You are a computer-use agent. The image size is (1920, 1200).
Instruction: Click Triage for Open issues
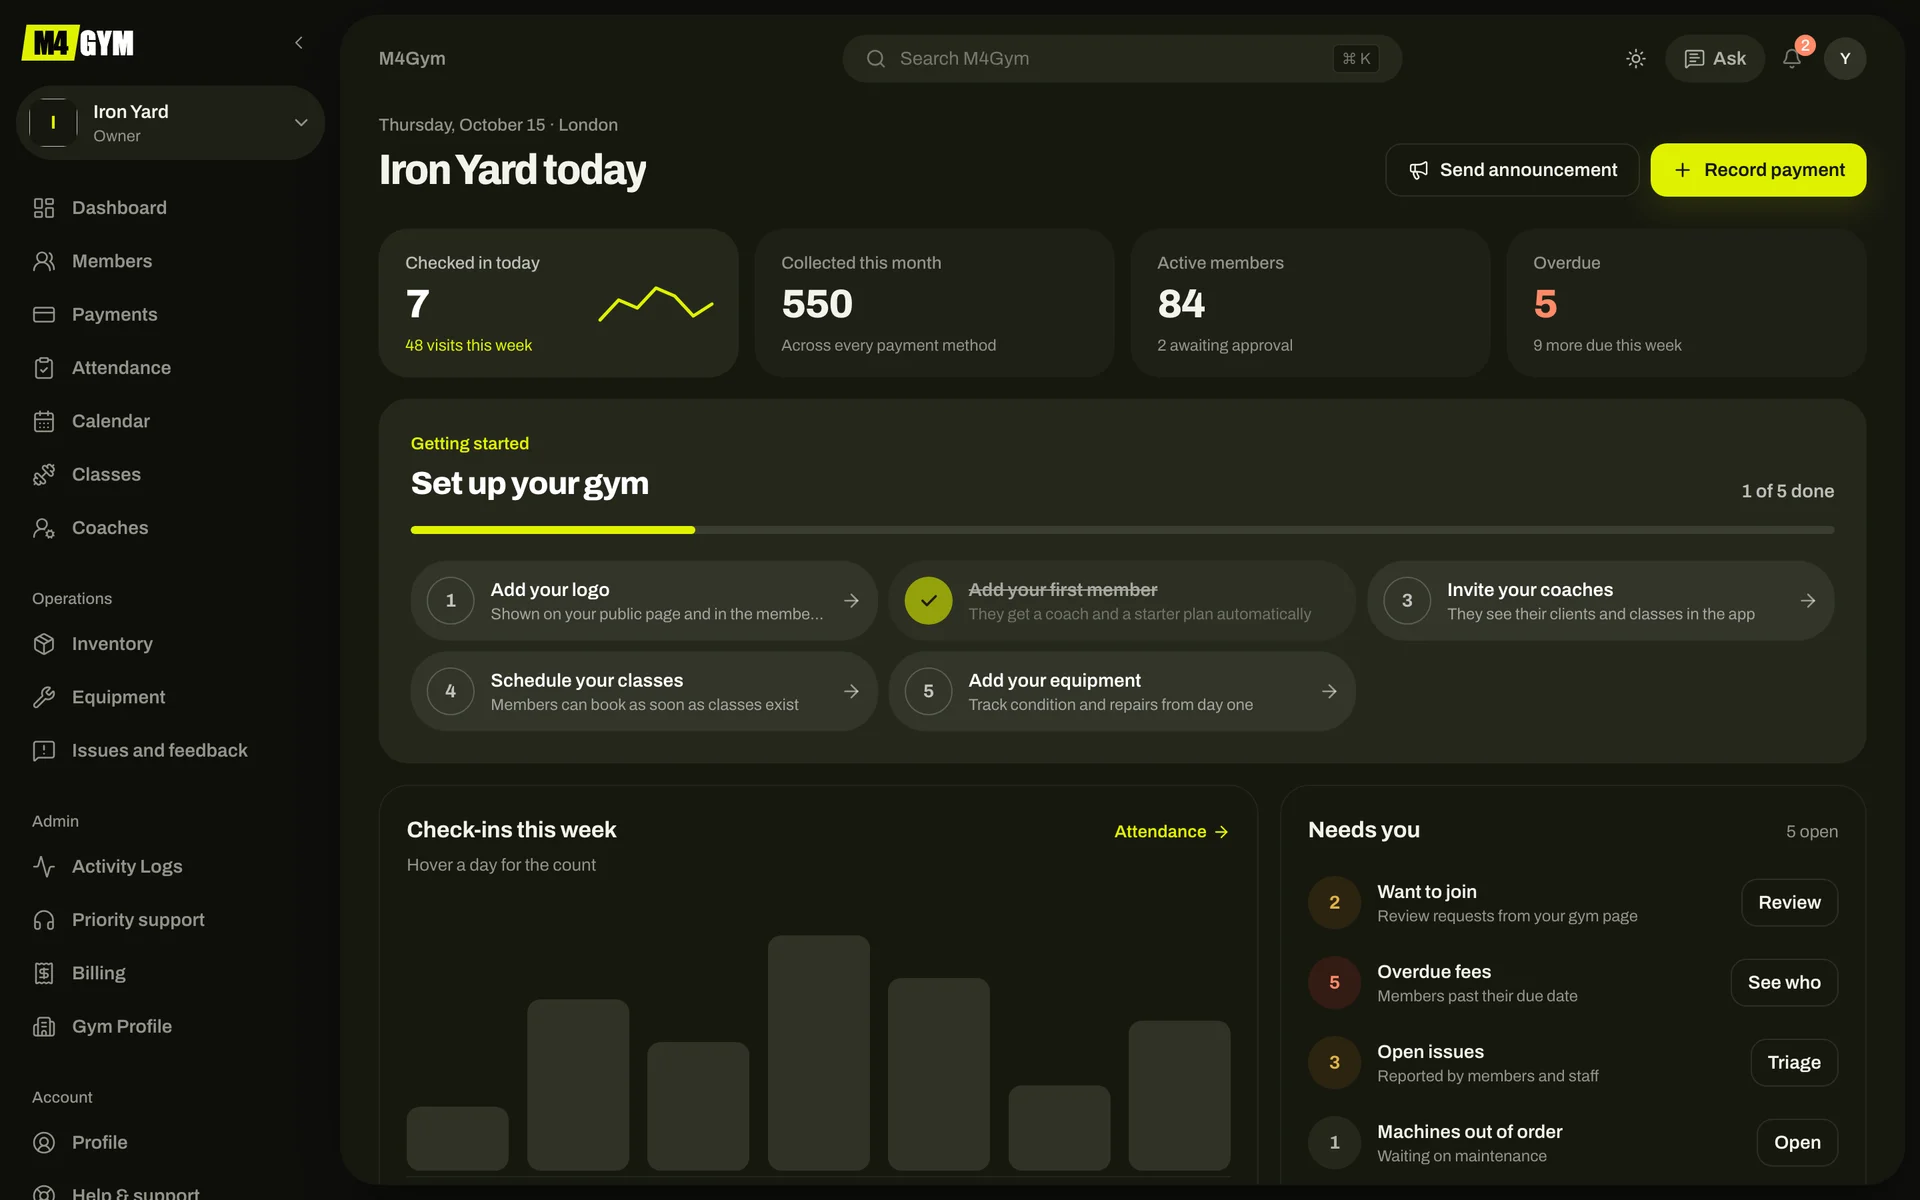pos(1794,1062)
